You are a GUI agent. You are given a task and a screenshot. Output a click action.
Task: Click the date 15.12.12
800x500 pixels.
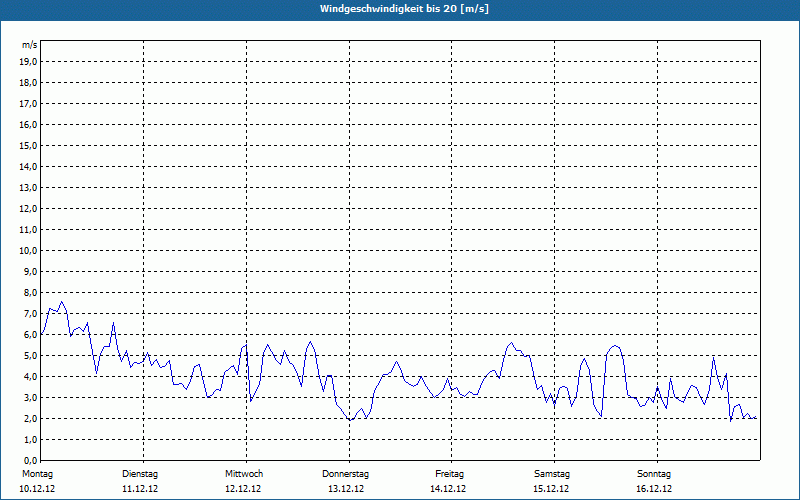point(551,489)
